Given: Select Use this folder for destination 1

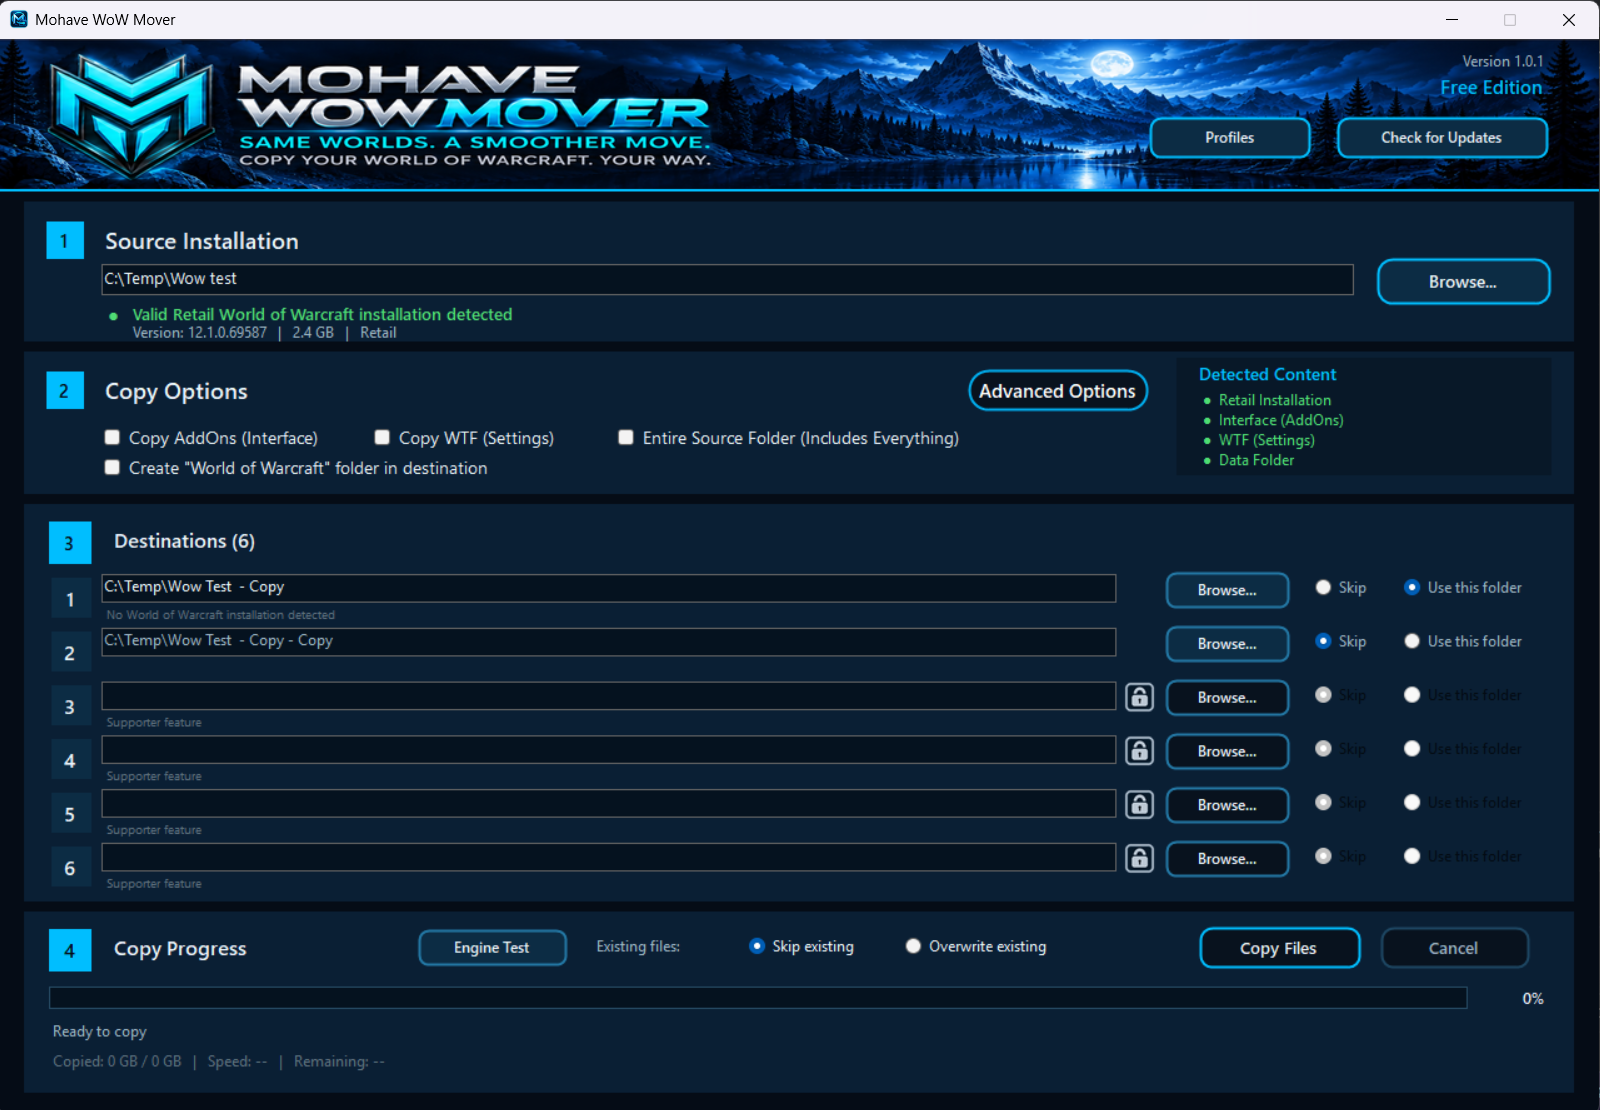Looking at the screenshot, I should [x=1412, y=587].
